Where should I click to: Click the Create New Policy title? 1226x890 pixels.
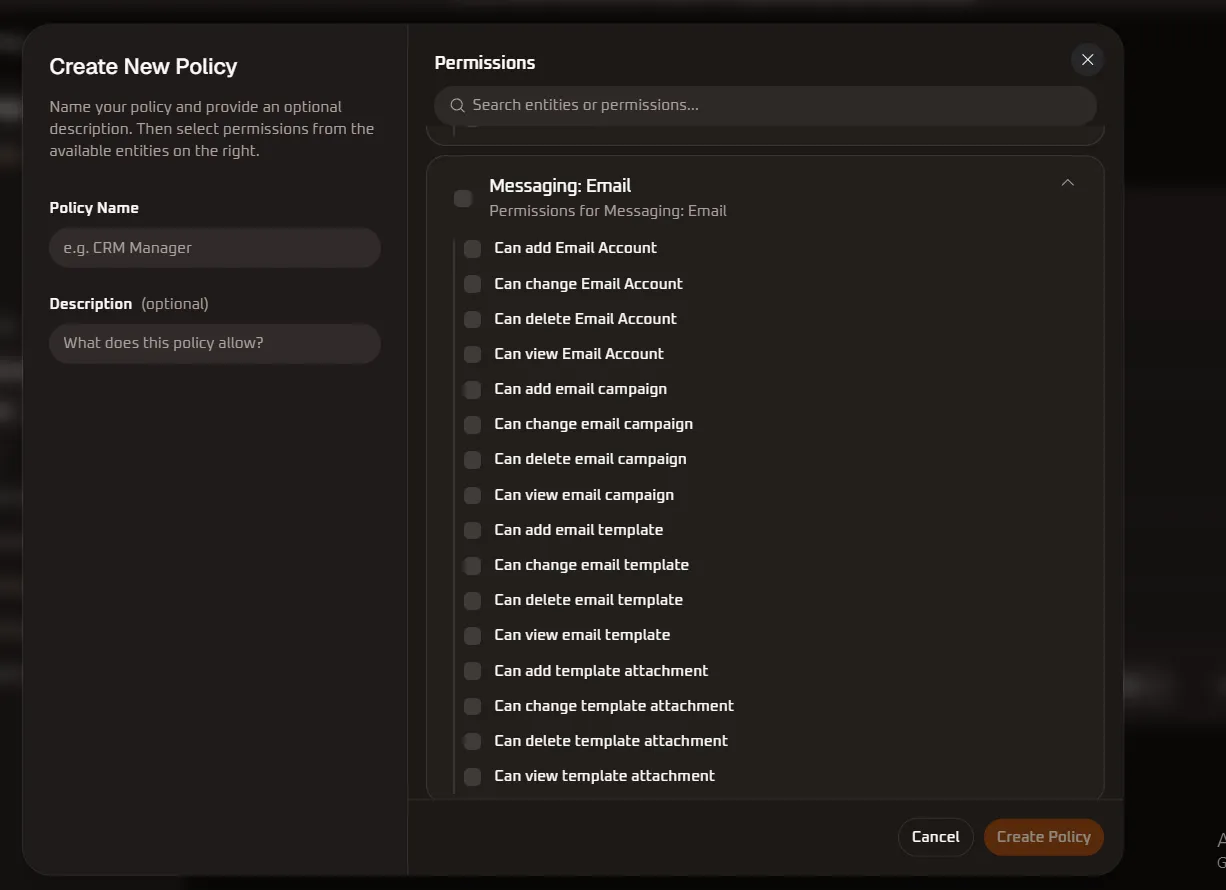(x=143, y=67)
